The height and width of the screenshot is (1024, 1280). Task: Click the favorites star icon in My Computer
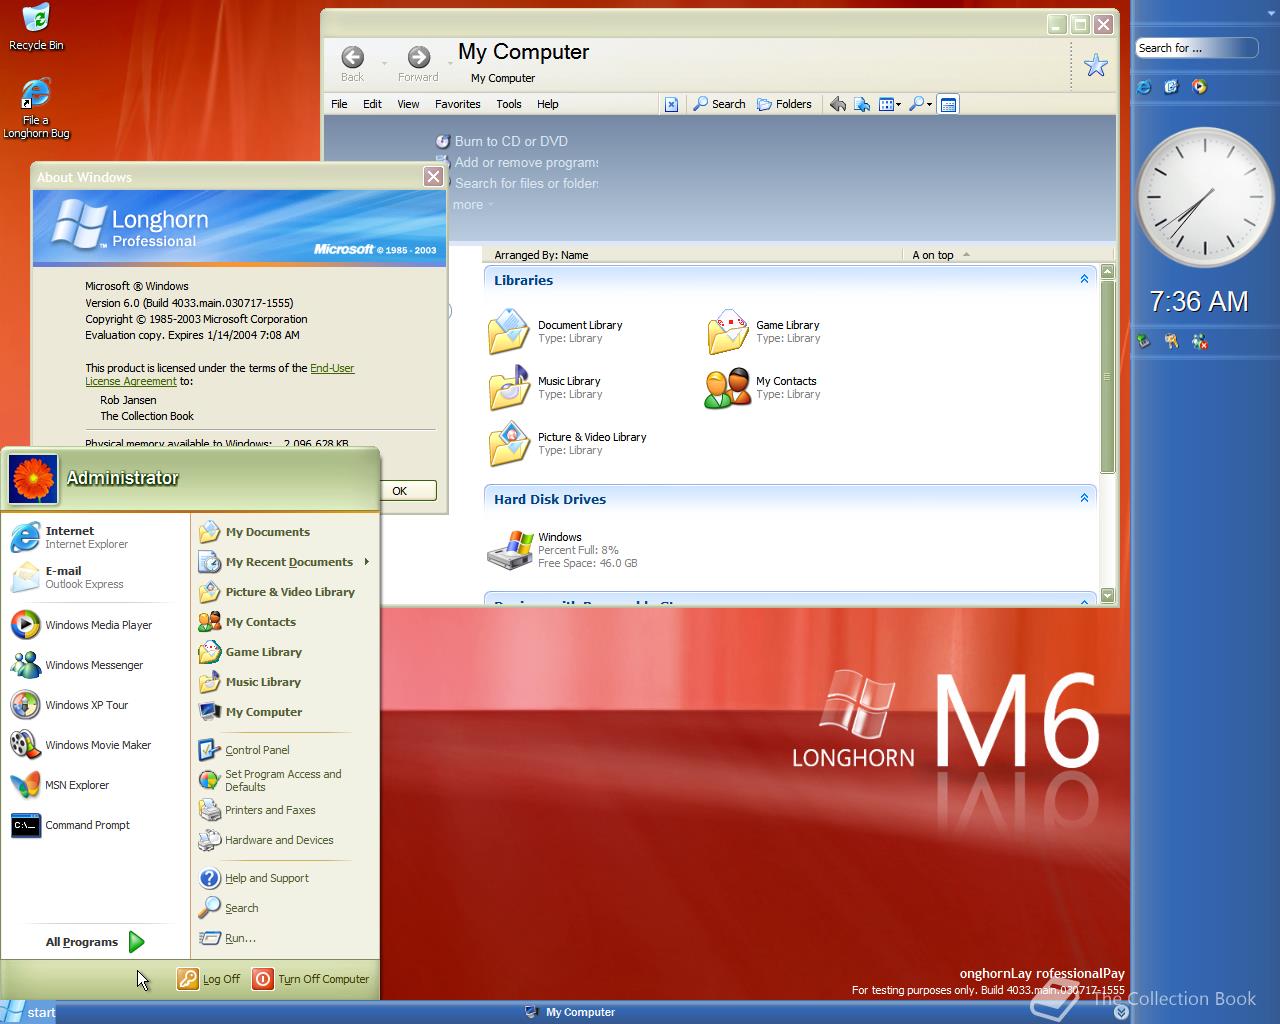1096,66
